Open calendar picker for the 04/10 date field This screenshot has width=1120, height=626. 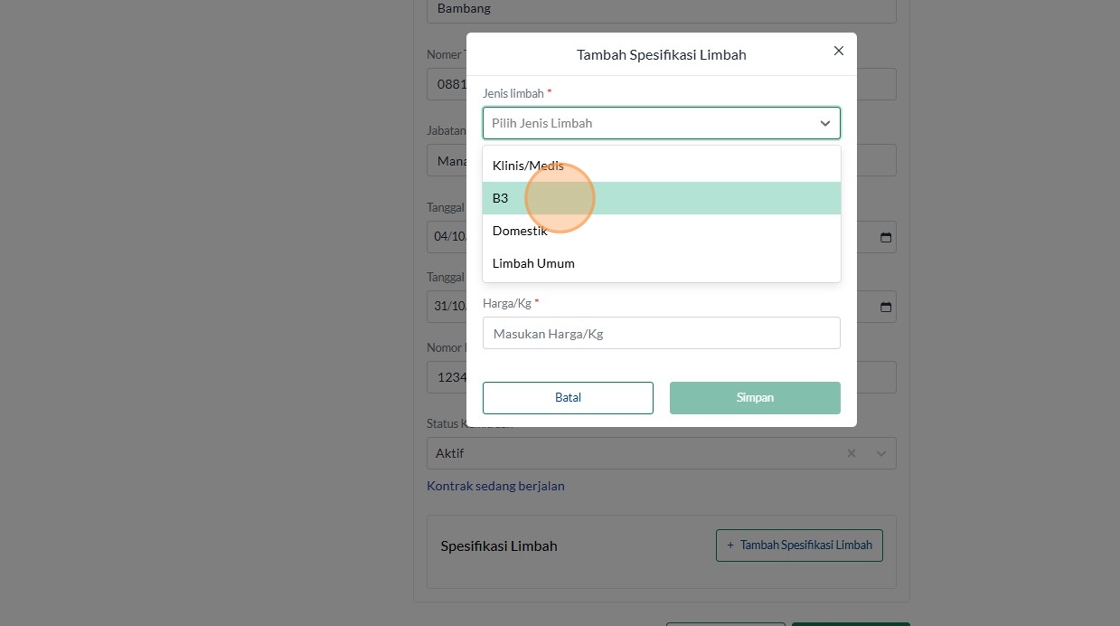tap(885, 238)
